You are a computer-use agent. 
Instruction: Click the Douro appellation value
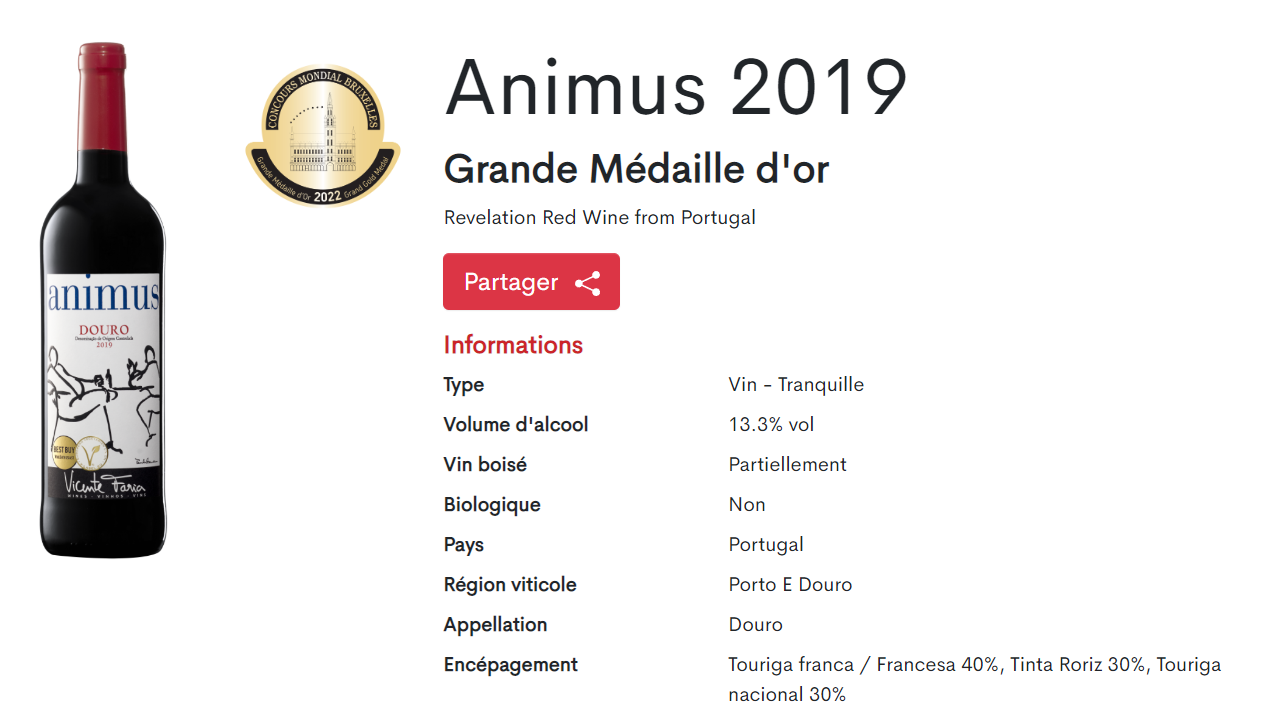coord(755,625)
